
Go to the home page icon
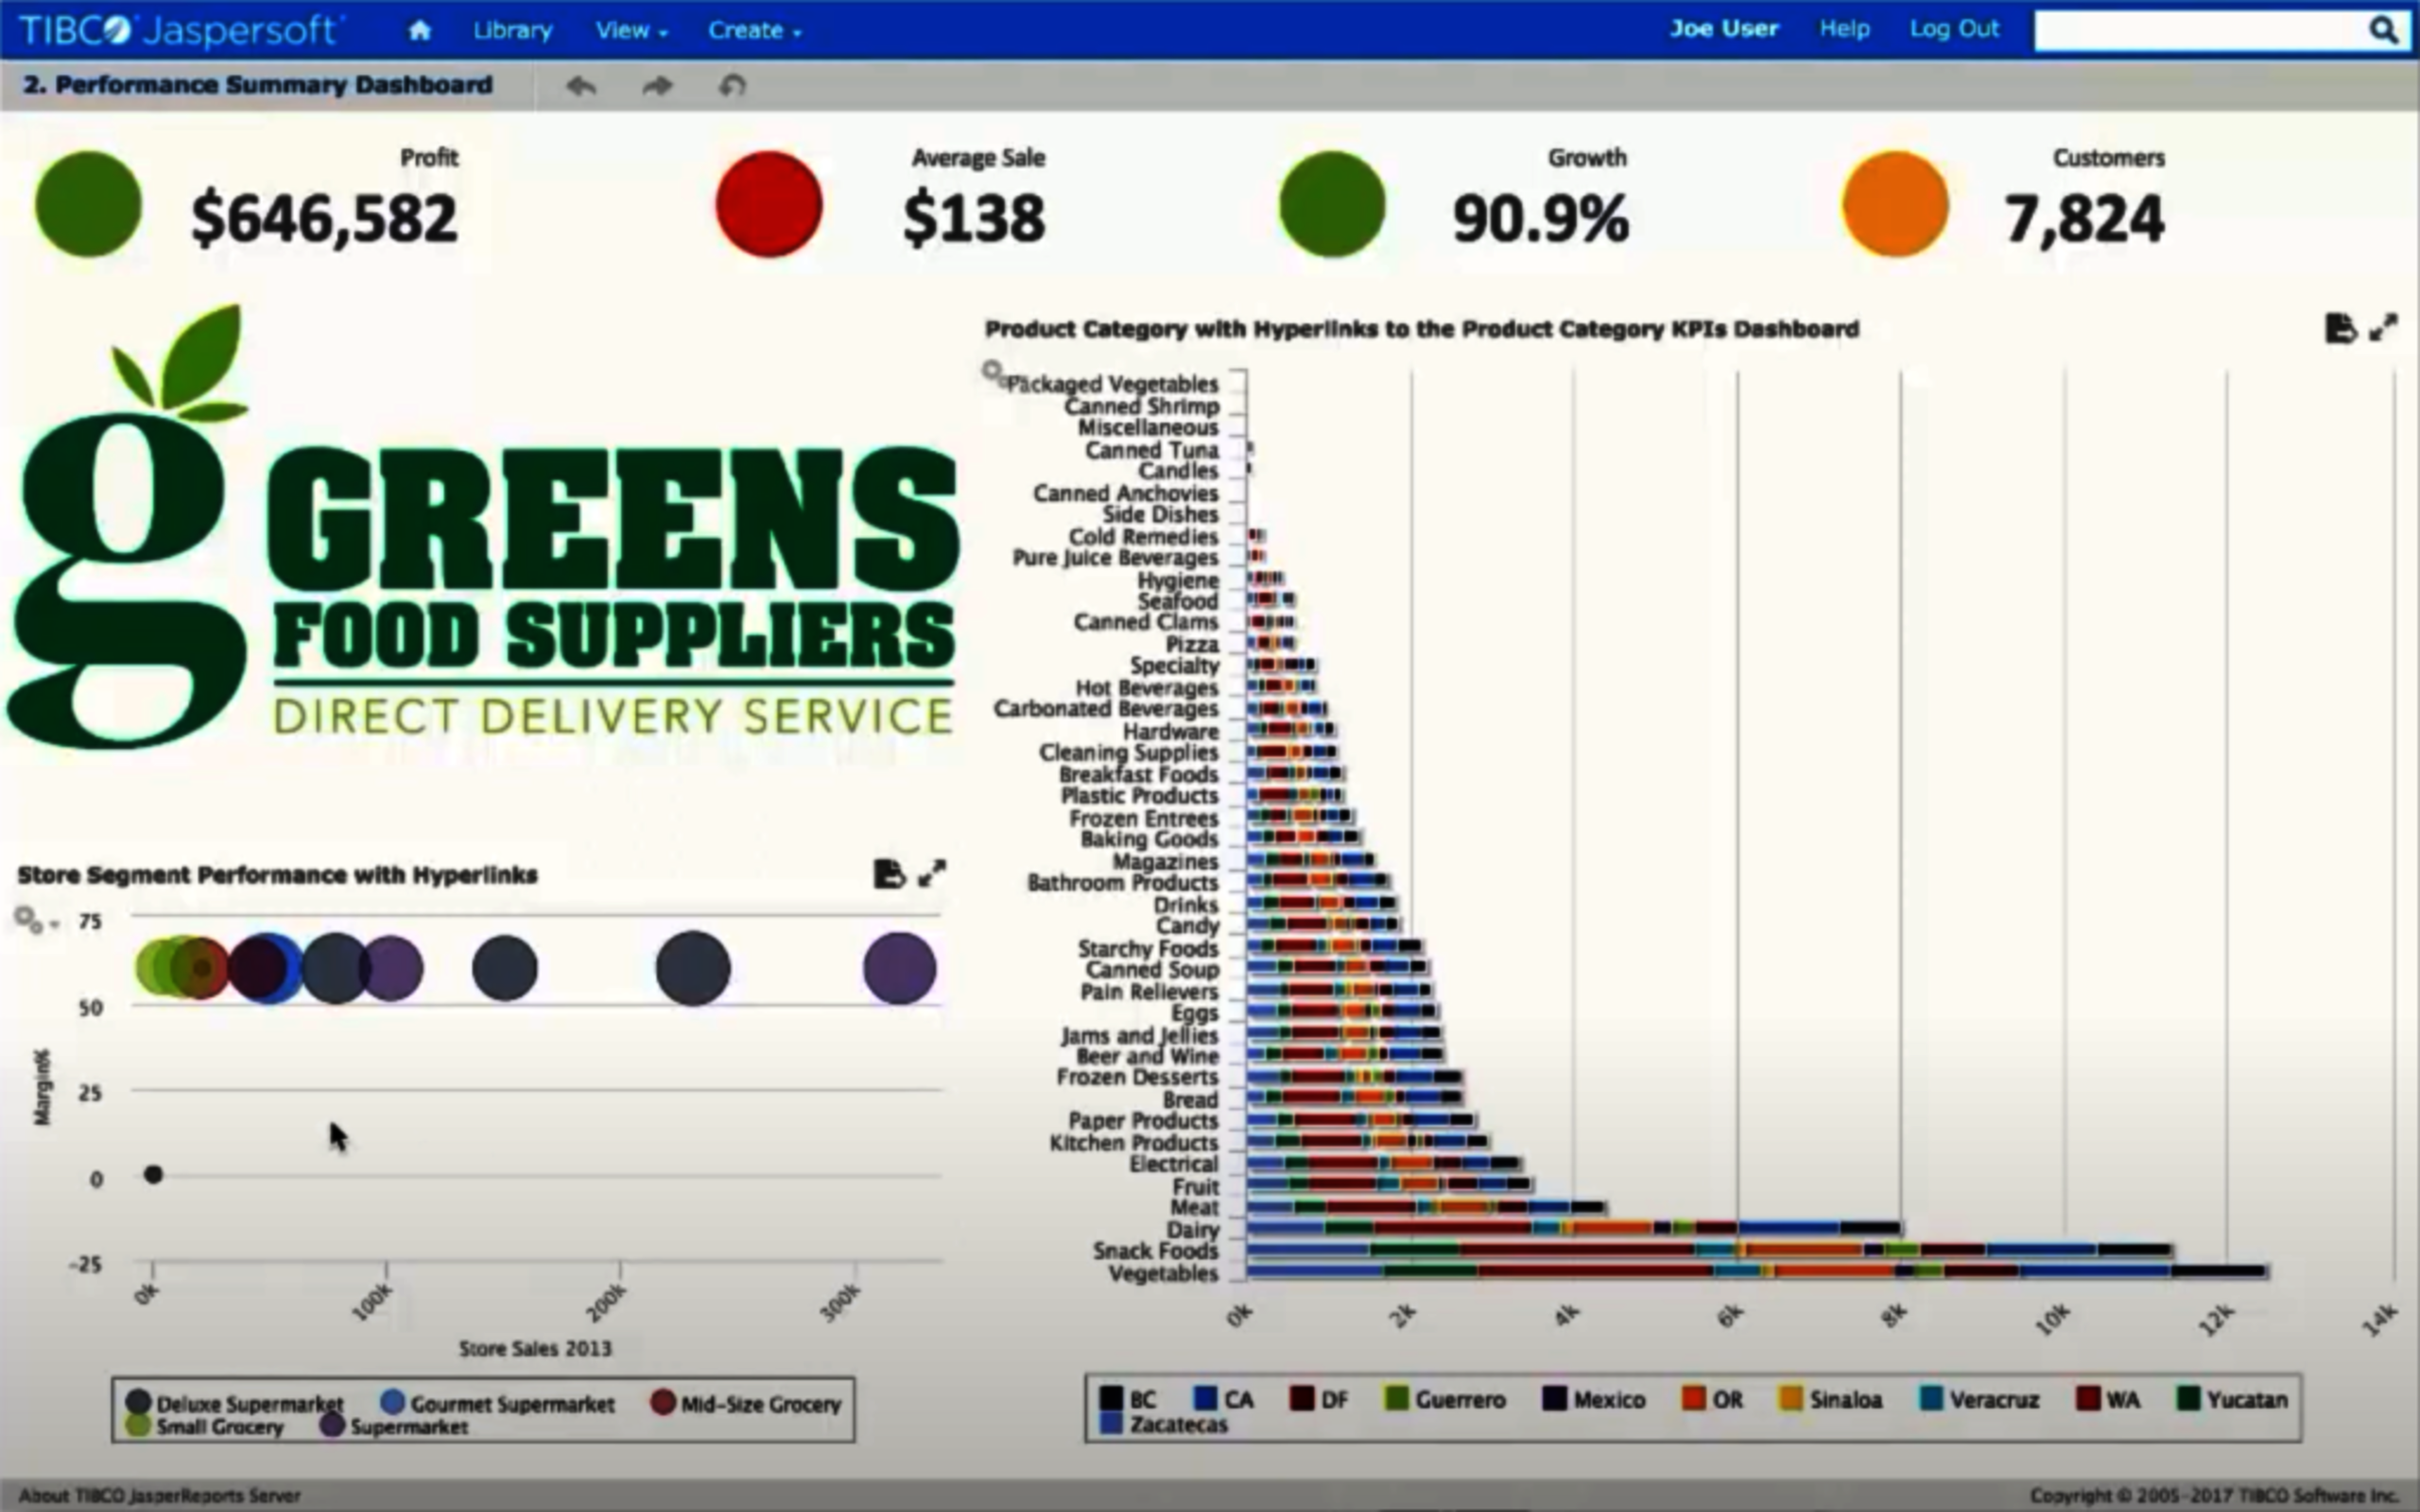click(420, 30)
